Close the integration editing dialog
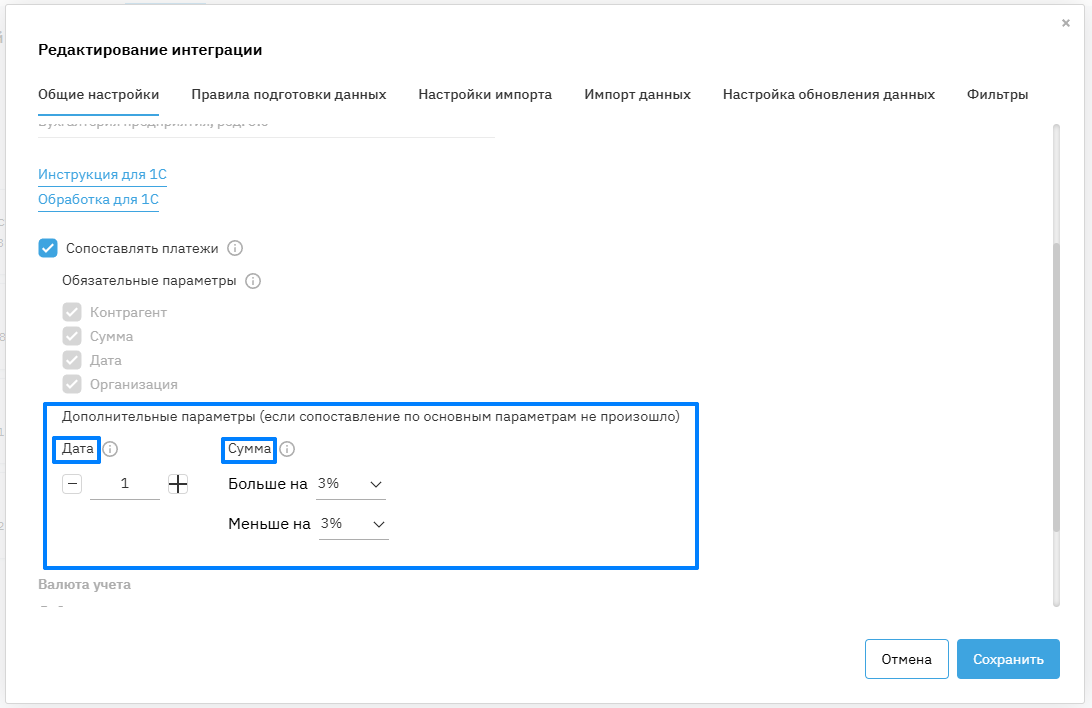1092x708 pixels. click(1066, 23)
